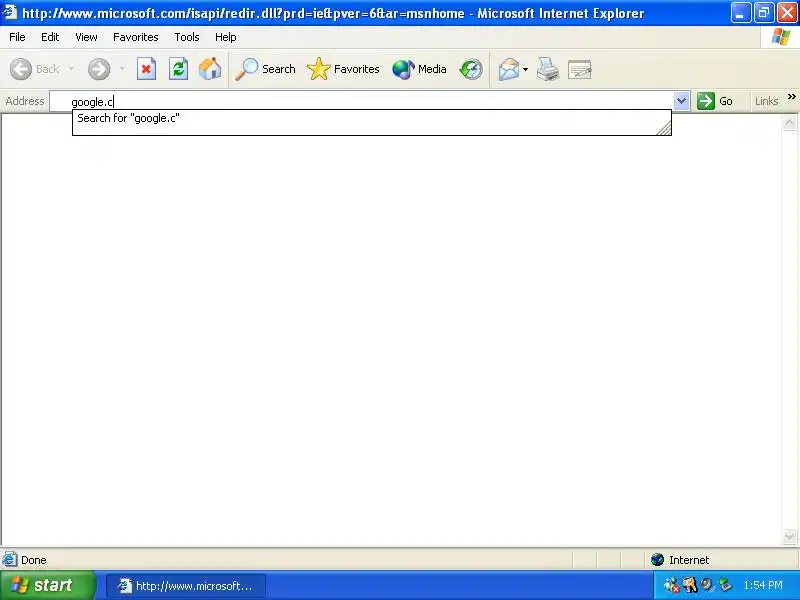800x600 pixels.
Task: Click the Windows flag logo throbber
Action: [781, 37]
